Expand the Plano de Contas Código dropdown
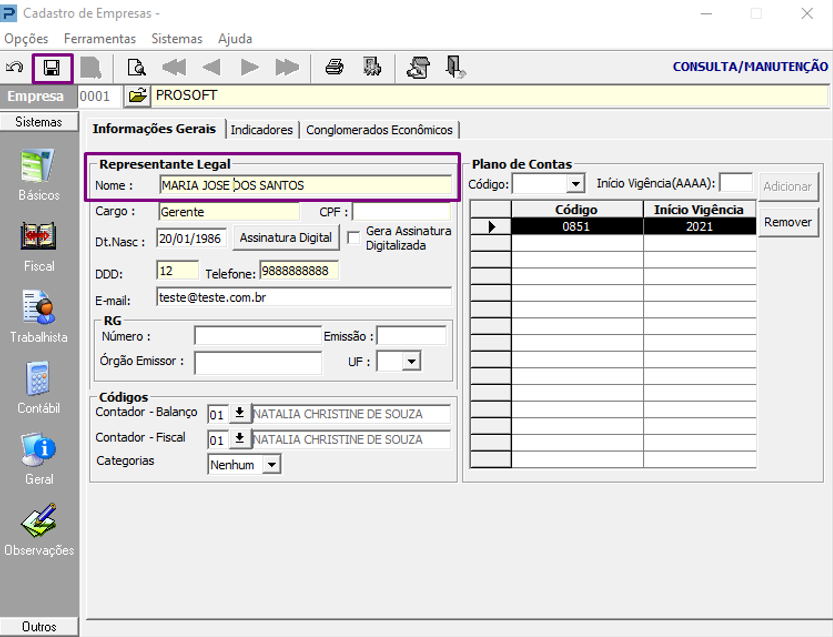The width and height of the screenshot is (833, 637). [575, 185]
